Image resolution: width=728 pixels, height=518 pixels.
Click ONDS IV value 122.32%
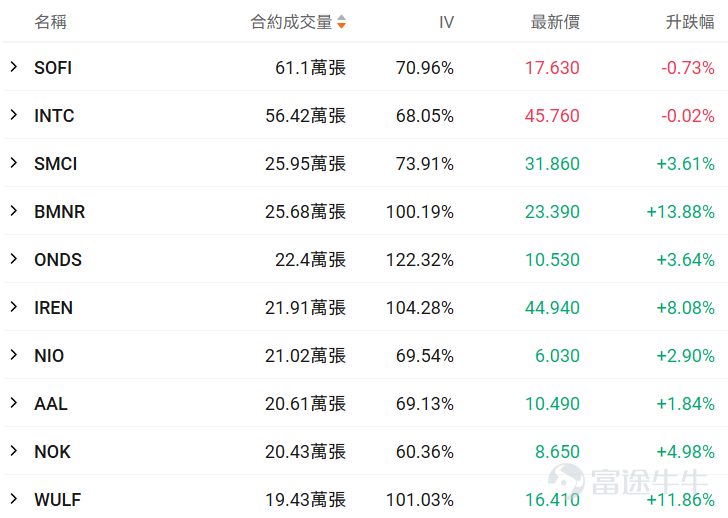(x=420, y=260)
